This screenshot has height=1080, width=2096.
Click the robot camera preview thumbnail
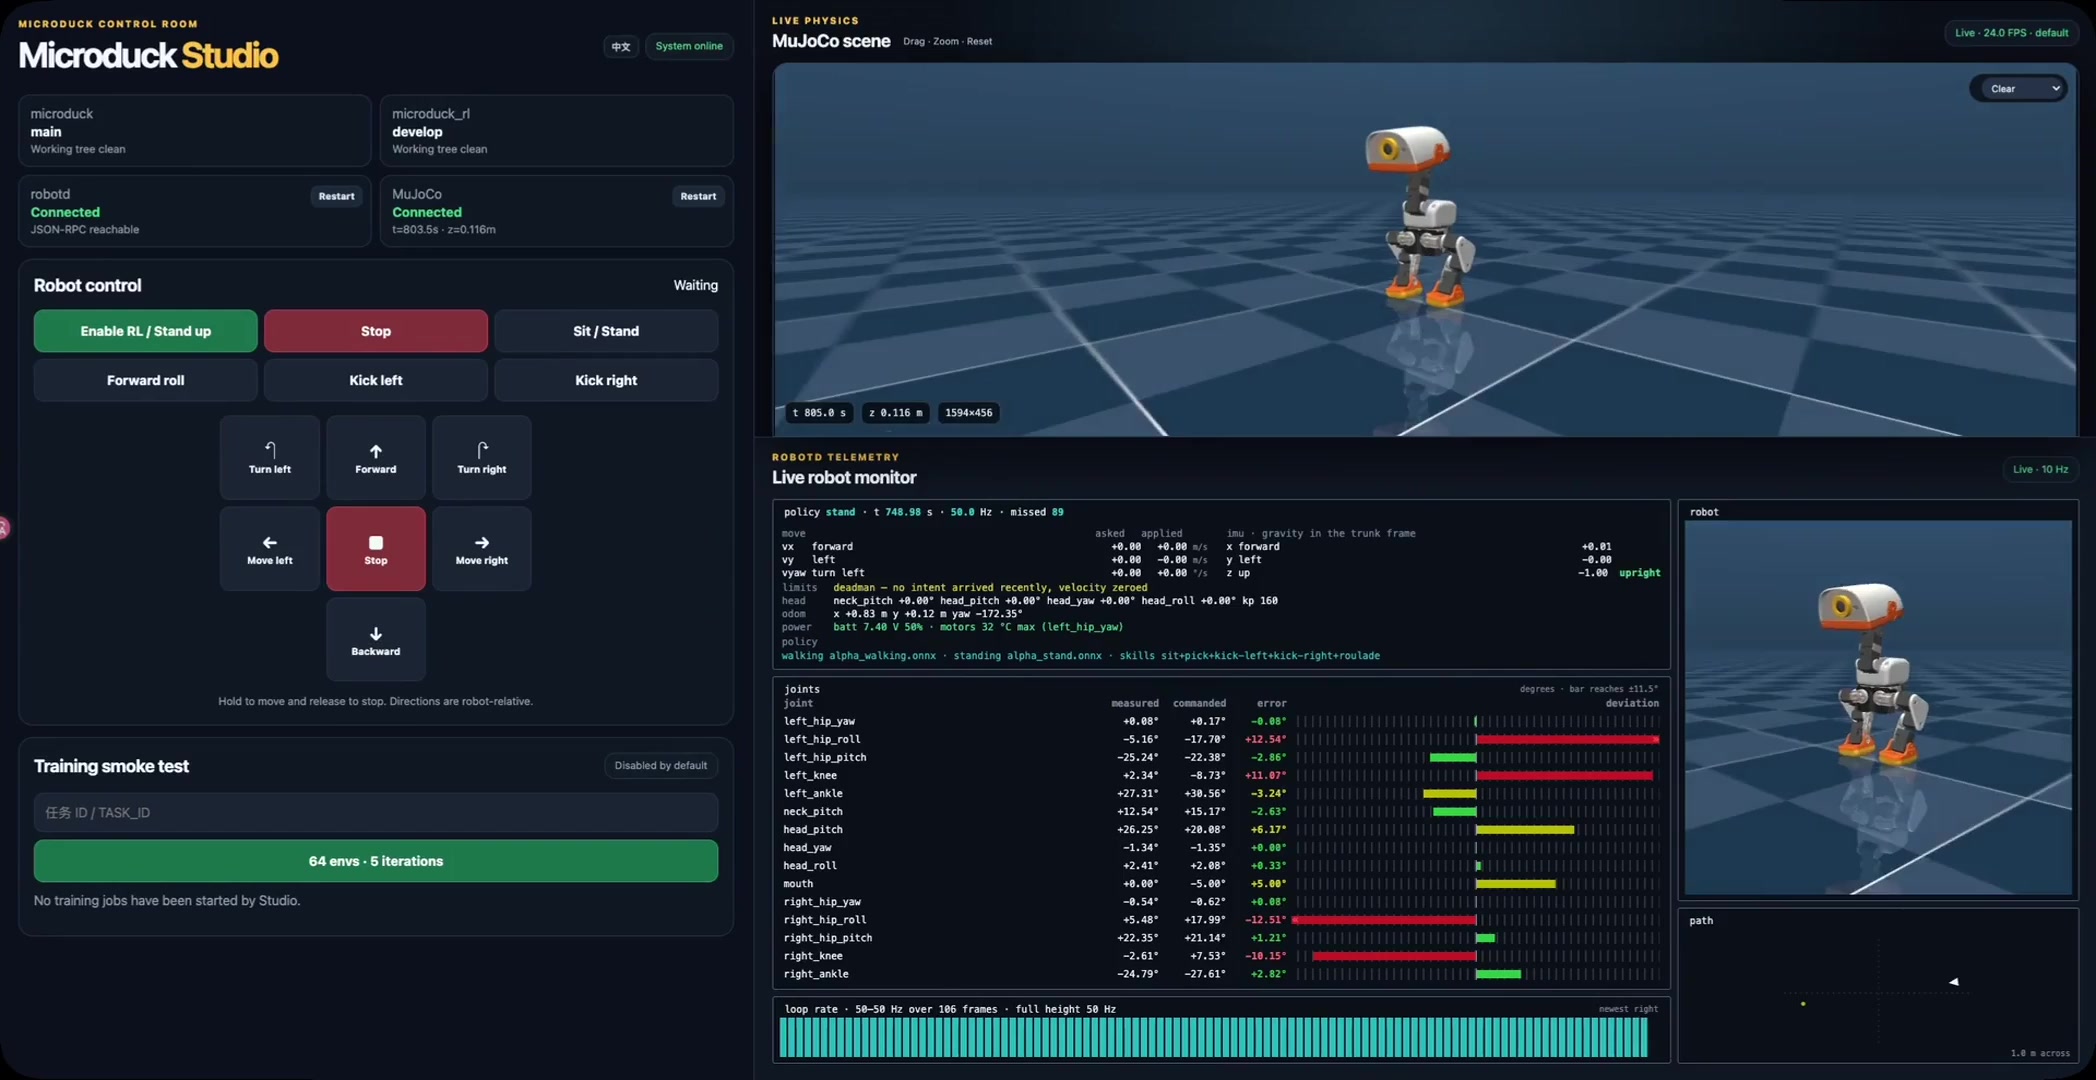[x=1878, y=707]
